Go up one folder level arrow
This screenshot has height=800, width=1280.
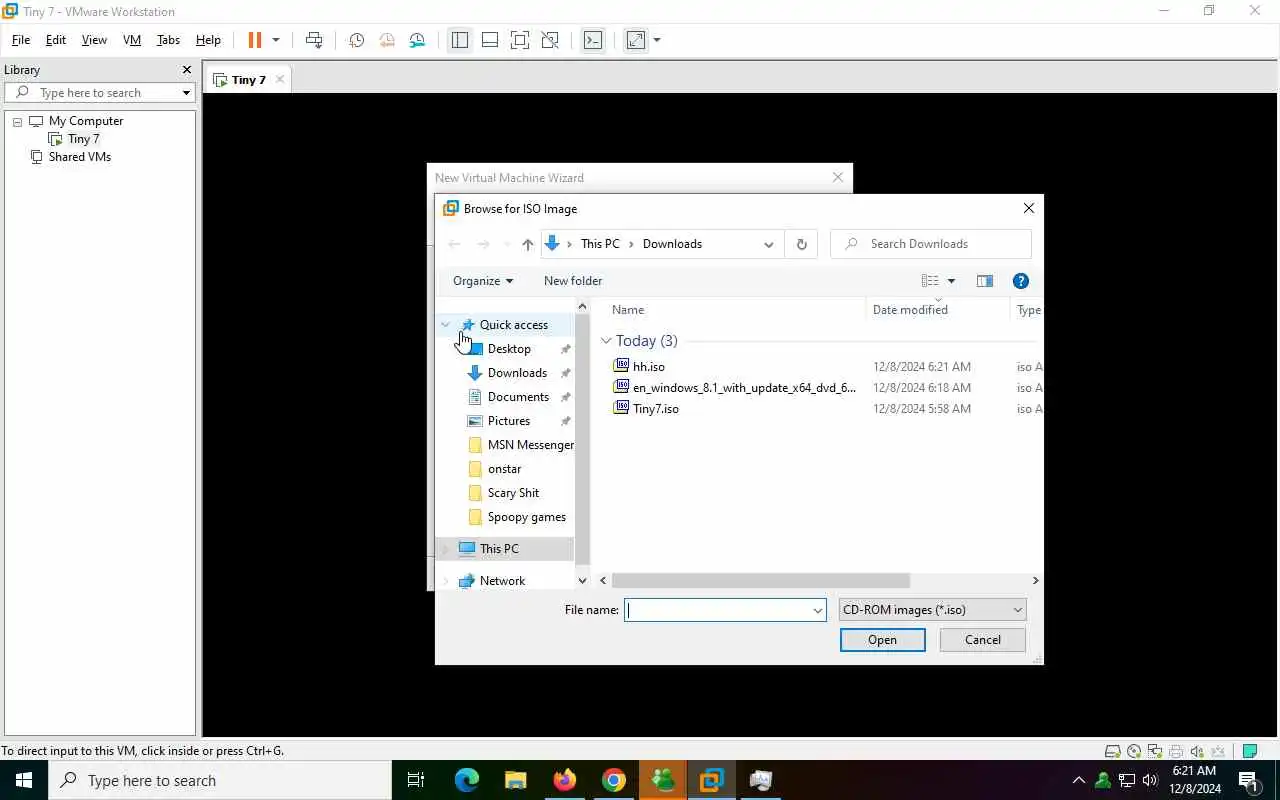pyautogui.click(x=527, y=244)
